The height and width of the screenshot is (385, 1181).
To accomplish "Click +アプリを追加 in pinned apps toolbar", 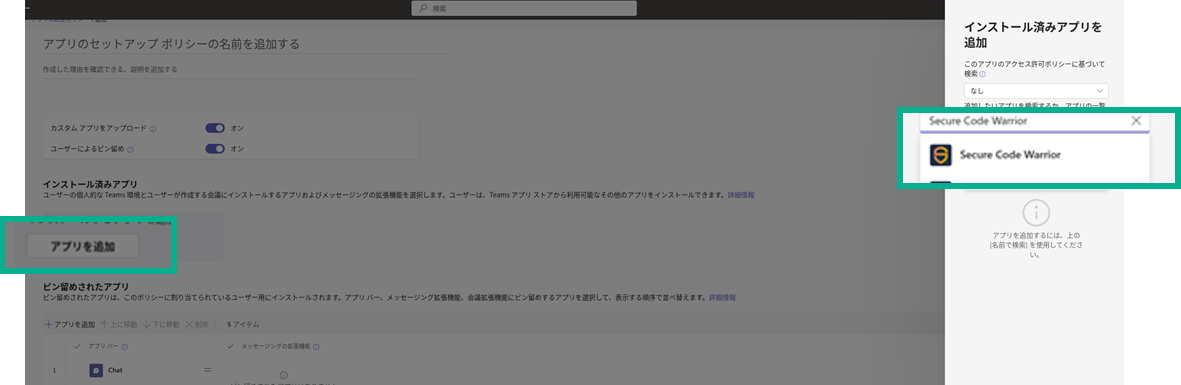I will pos(70,325).
